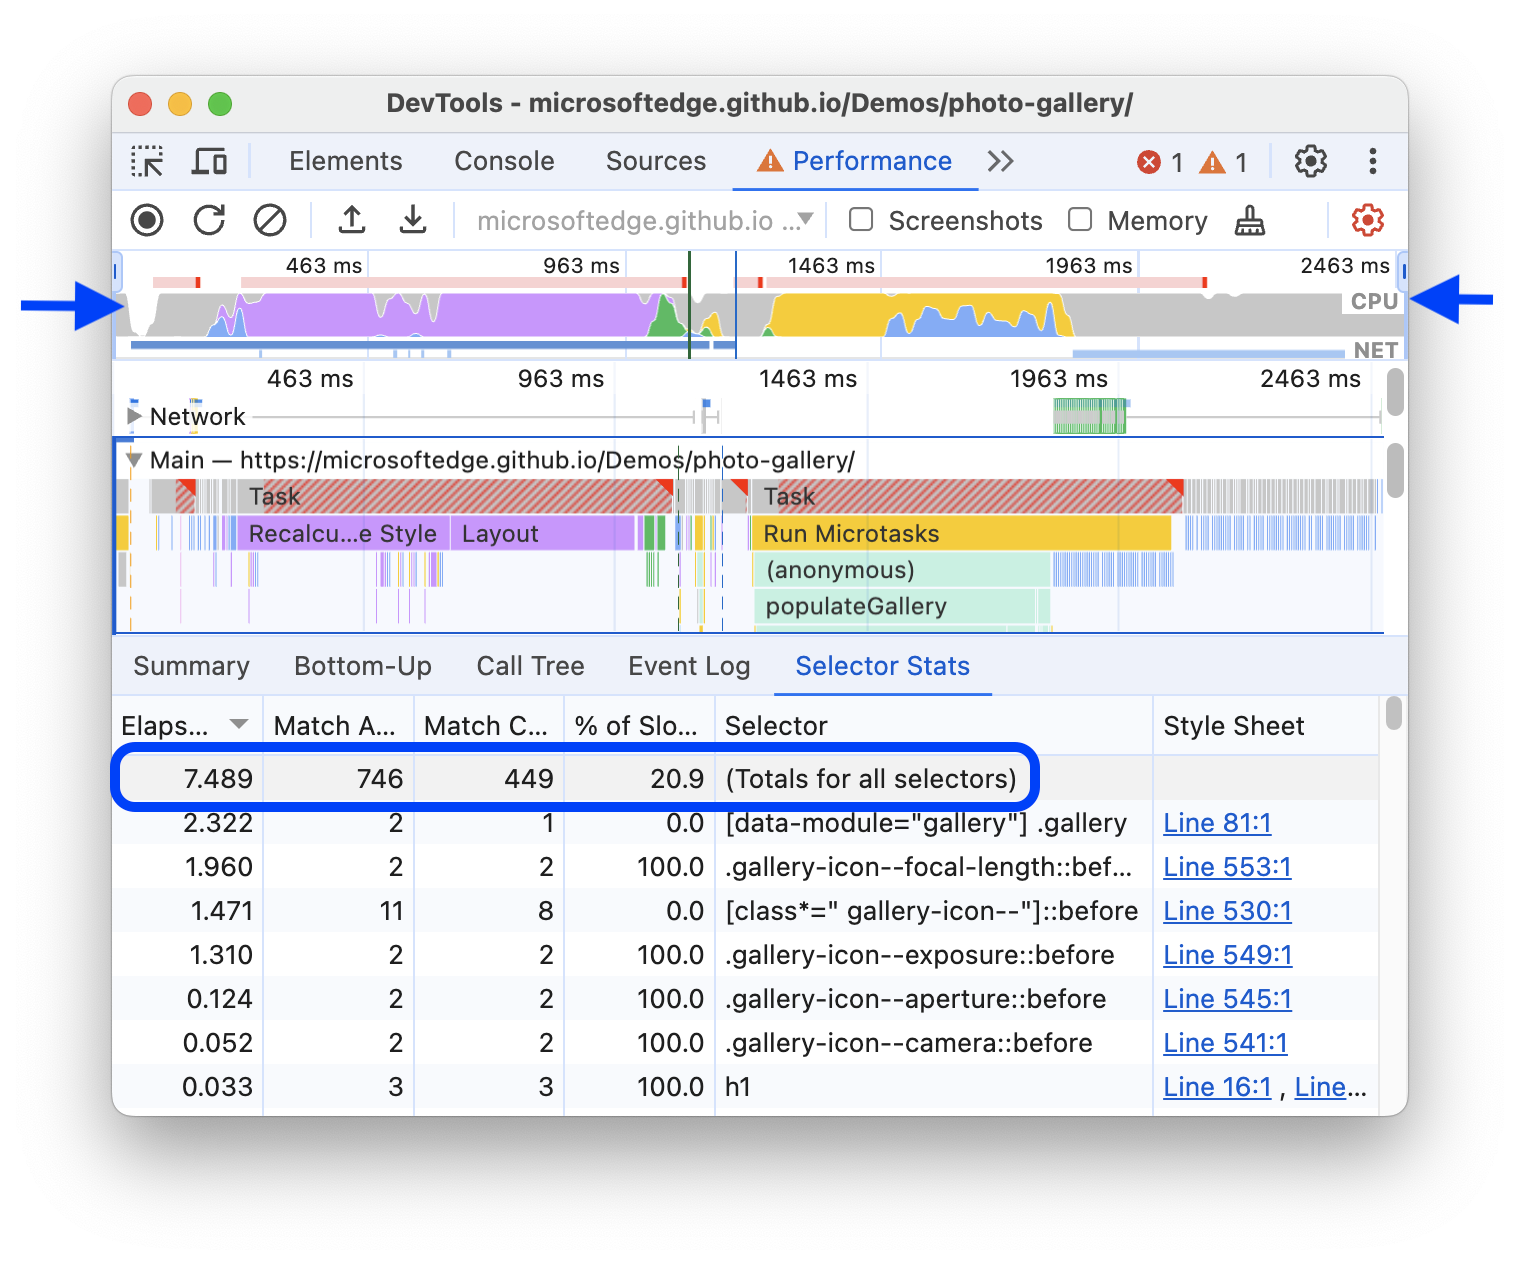1520x1264 pixels.
Task: Record and reload the page
Action: coord(209,220)
